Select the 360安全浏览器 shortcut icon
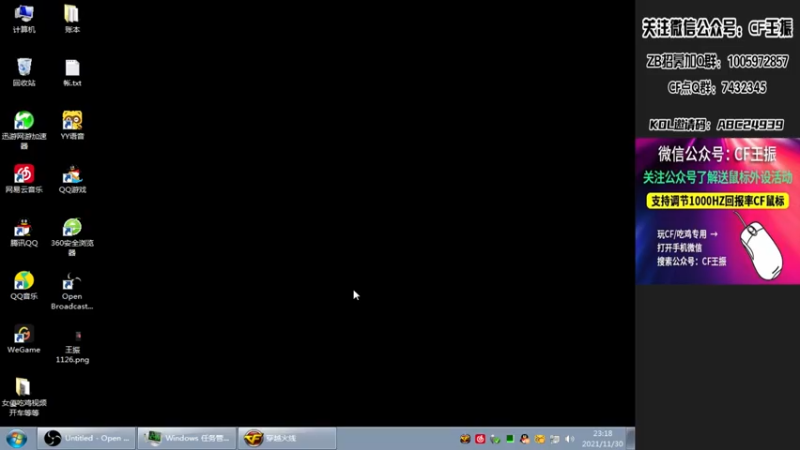Viewport: 800px width, 450px height. coord(72,237)
